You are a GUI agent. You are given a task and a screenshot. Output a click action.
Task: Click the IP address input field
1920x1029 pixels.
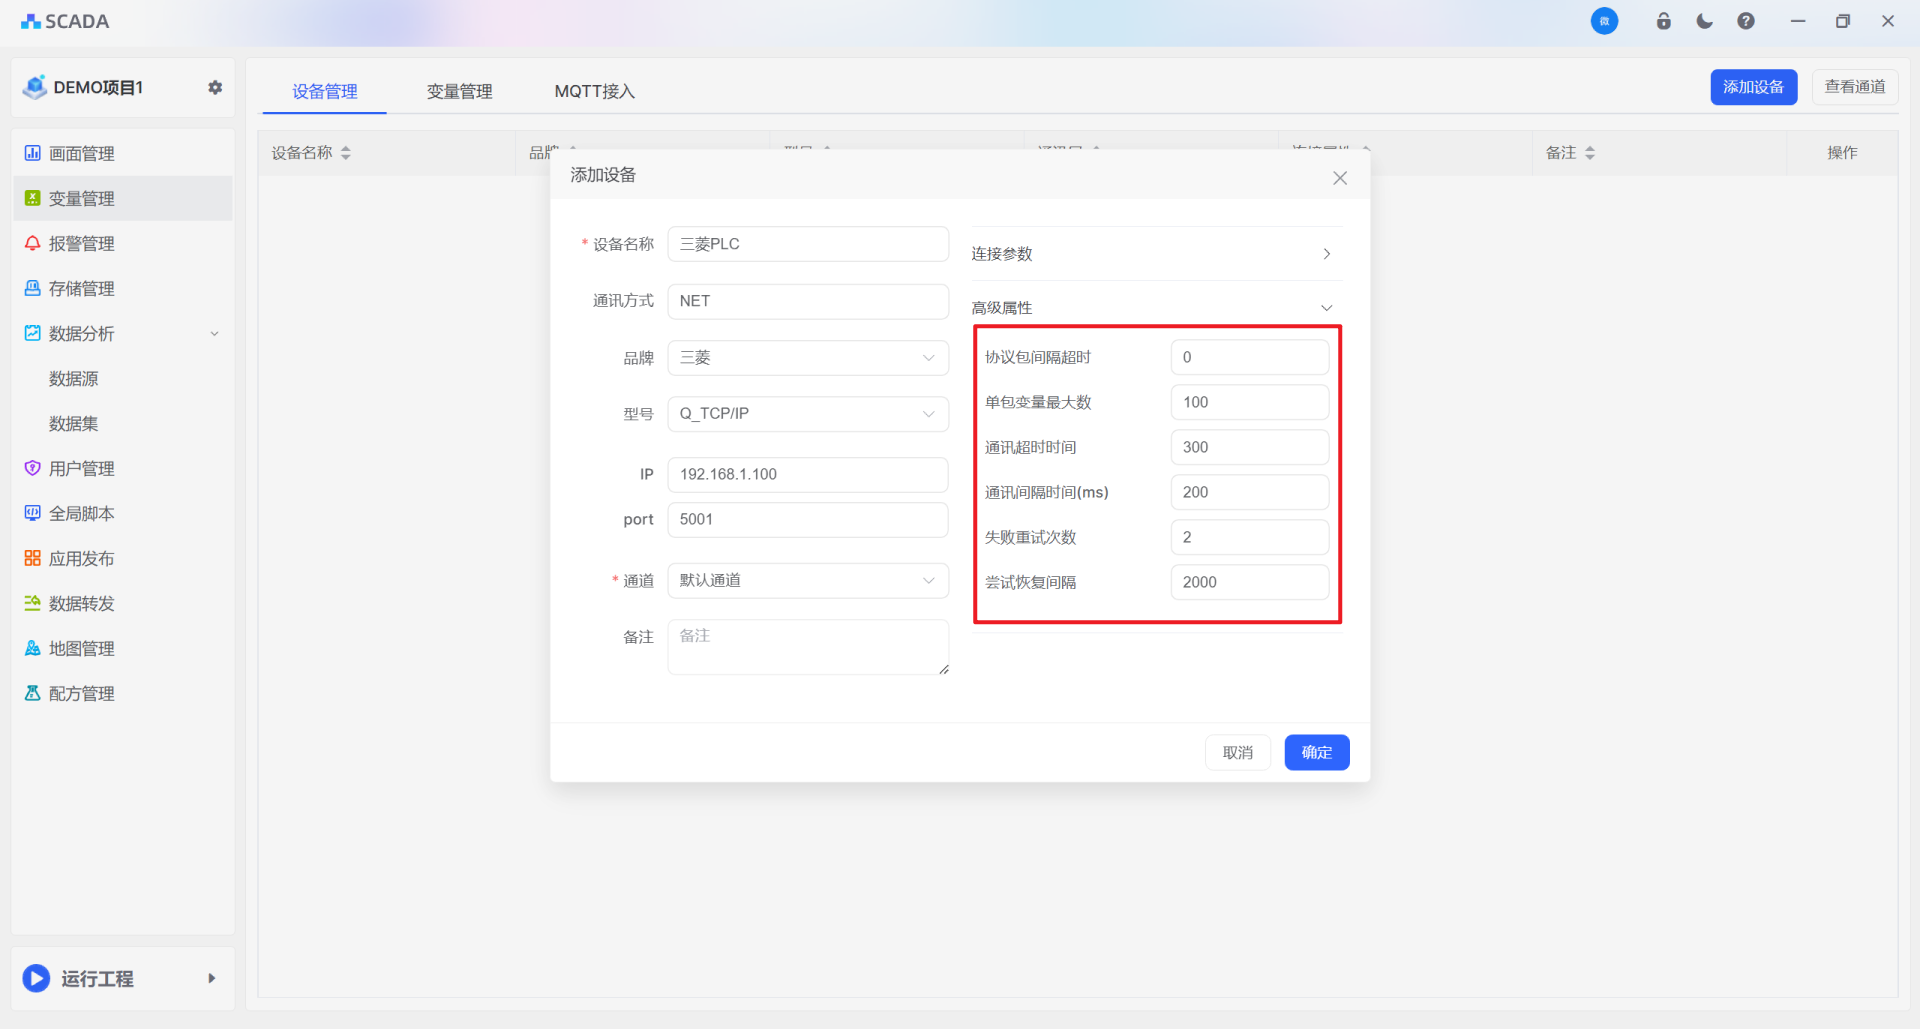click(x=807, y=475)
